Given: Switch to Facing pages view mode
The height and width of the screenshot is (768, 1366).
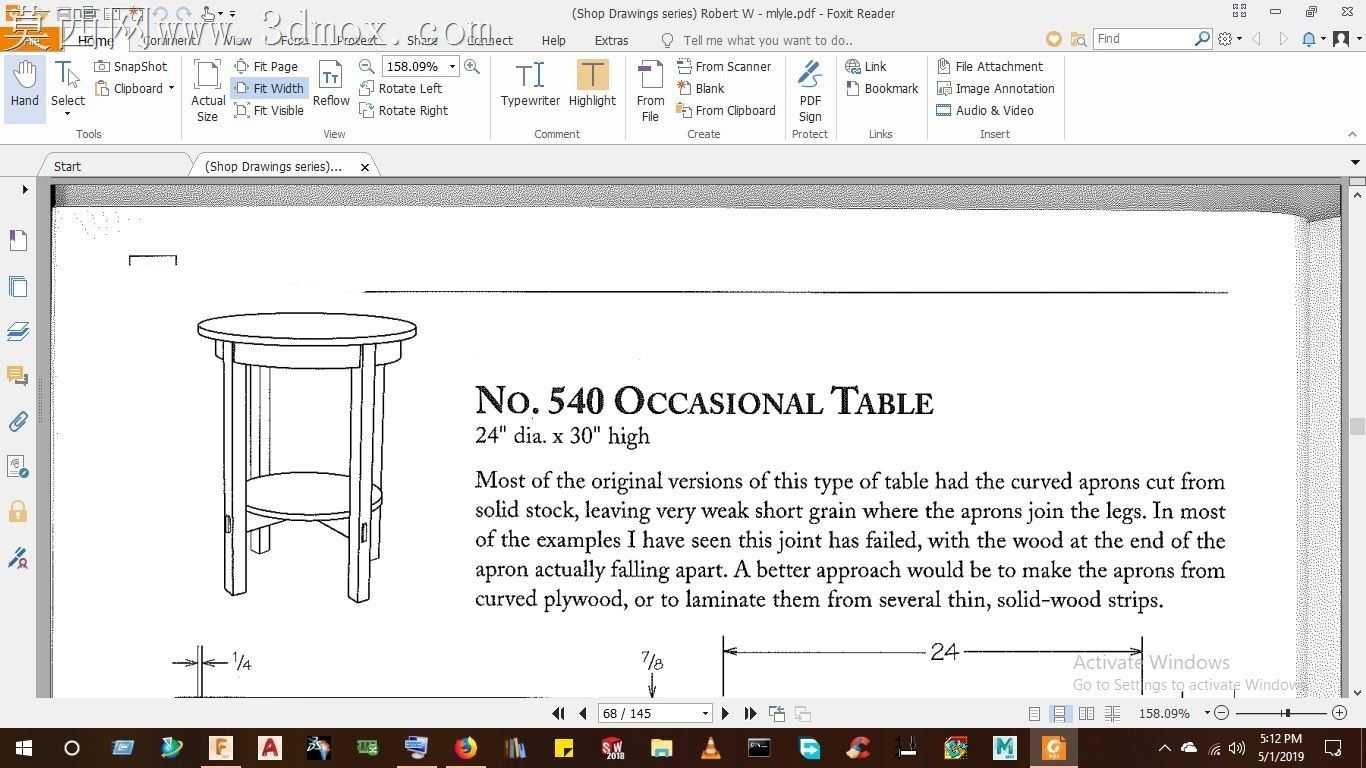Looking at the screenshot, I should tap(1086, 713).
